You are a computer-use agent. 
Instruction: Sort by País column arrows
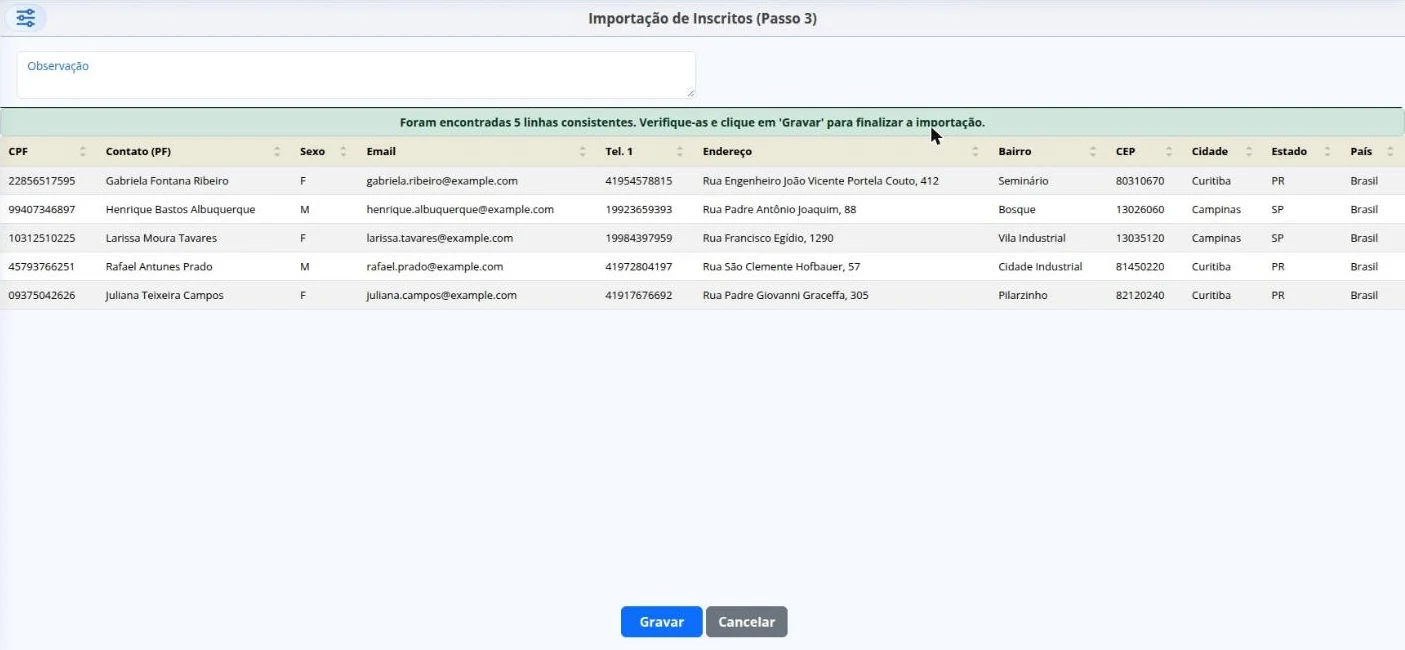(x=1390, y=152)
